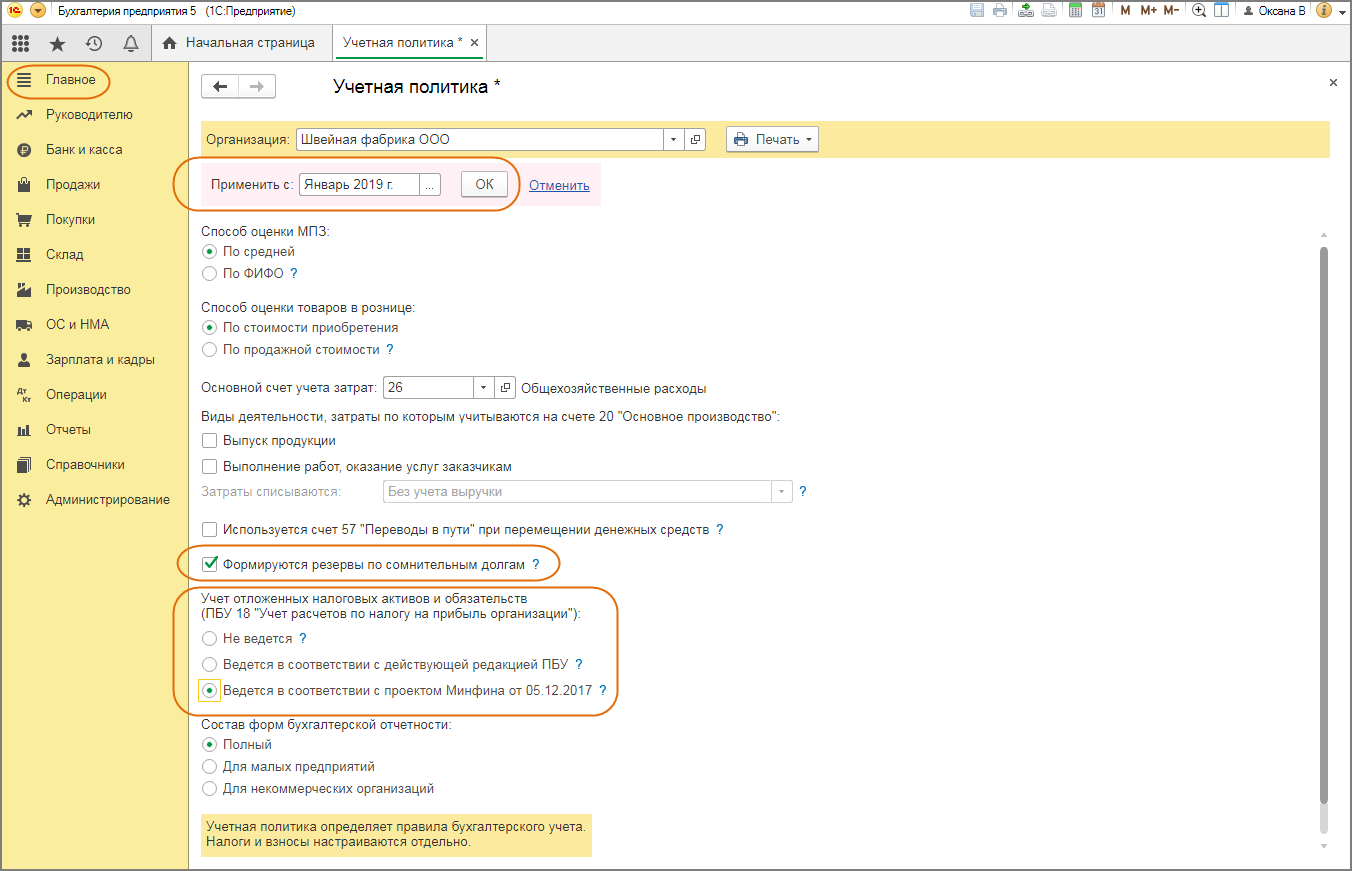Image resolution: width=1352 pixels, height=871 pixels.
Task: Click the Основной счет учета затрат field
Action: click(427, 388)
